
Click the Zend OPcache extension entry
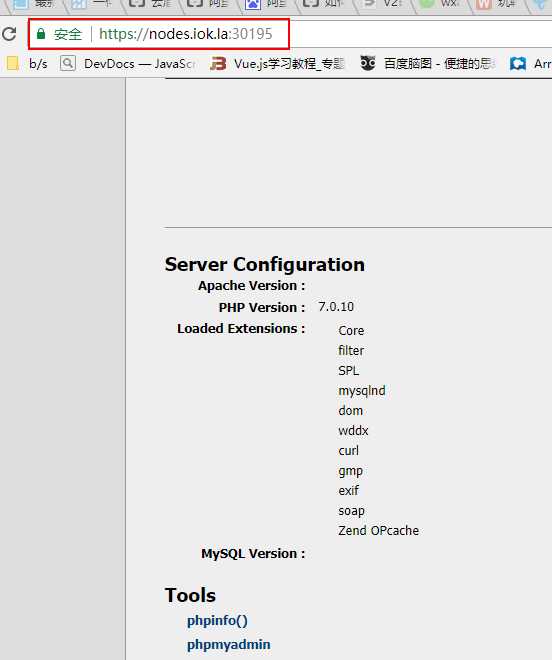point(379,530)
